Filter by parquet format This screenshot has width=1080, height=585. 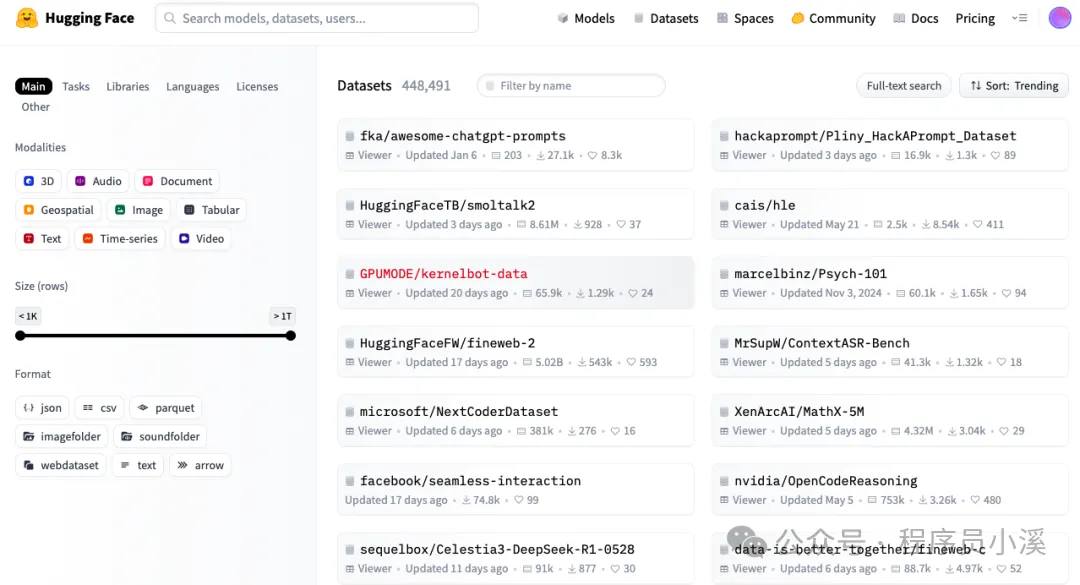[165, 408]
